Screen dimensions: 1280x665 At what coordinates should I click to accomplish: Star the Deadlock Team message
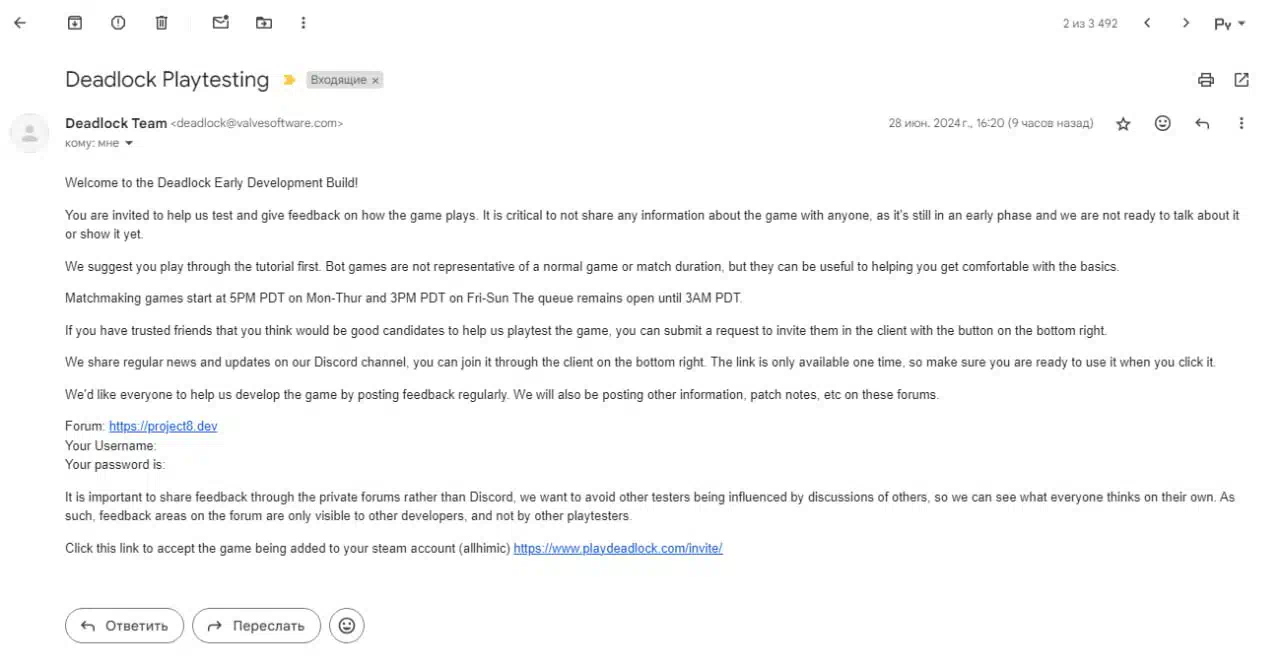pos(1123,124)
